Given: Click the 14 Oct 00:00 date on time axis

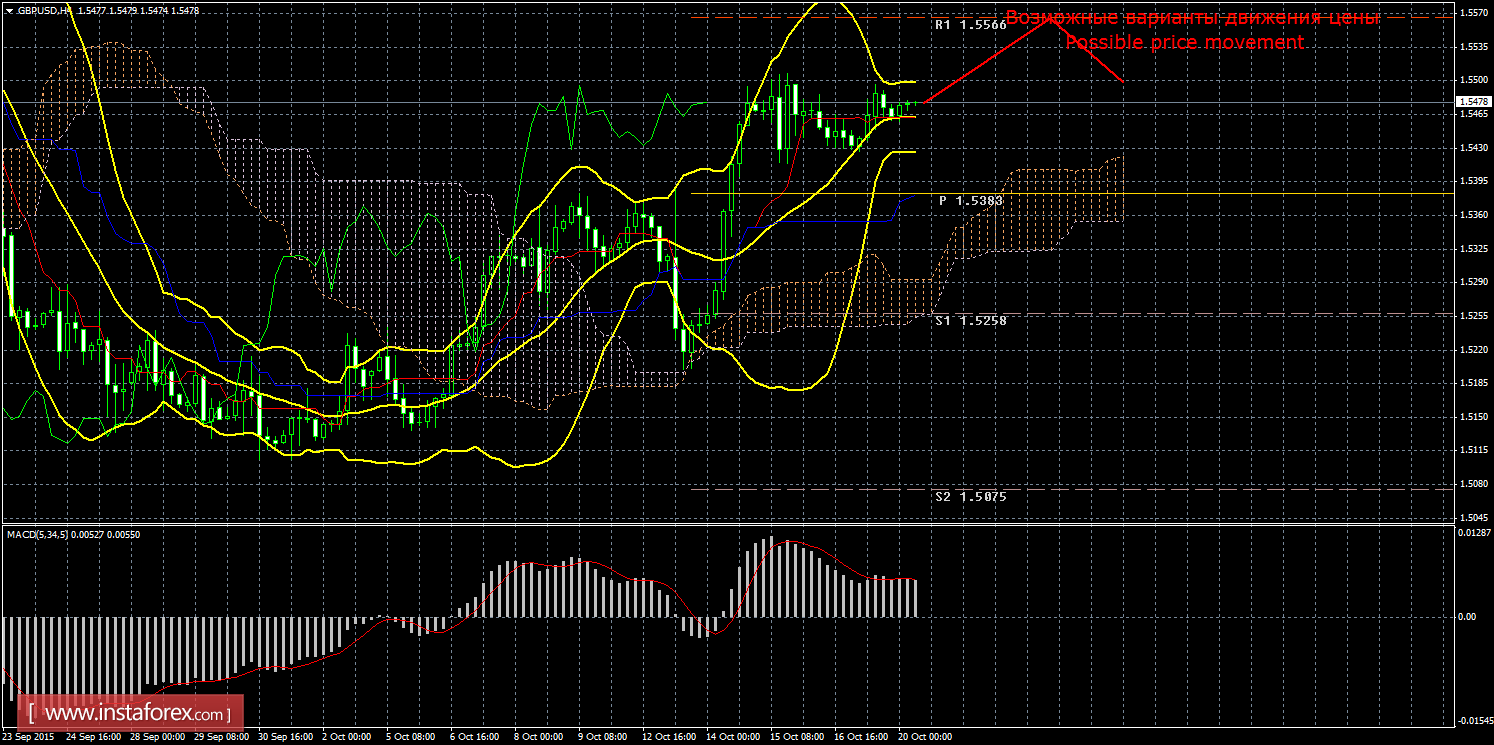Looking at the screenshot, I should pyautogui.click(x=732, y=737).
